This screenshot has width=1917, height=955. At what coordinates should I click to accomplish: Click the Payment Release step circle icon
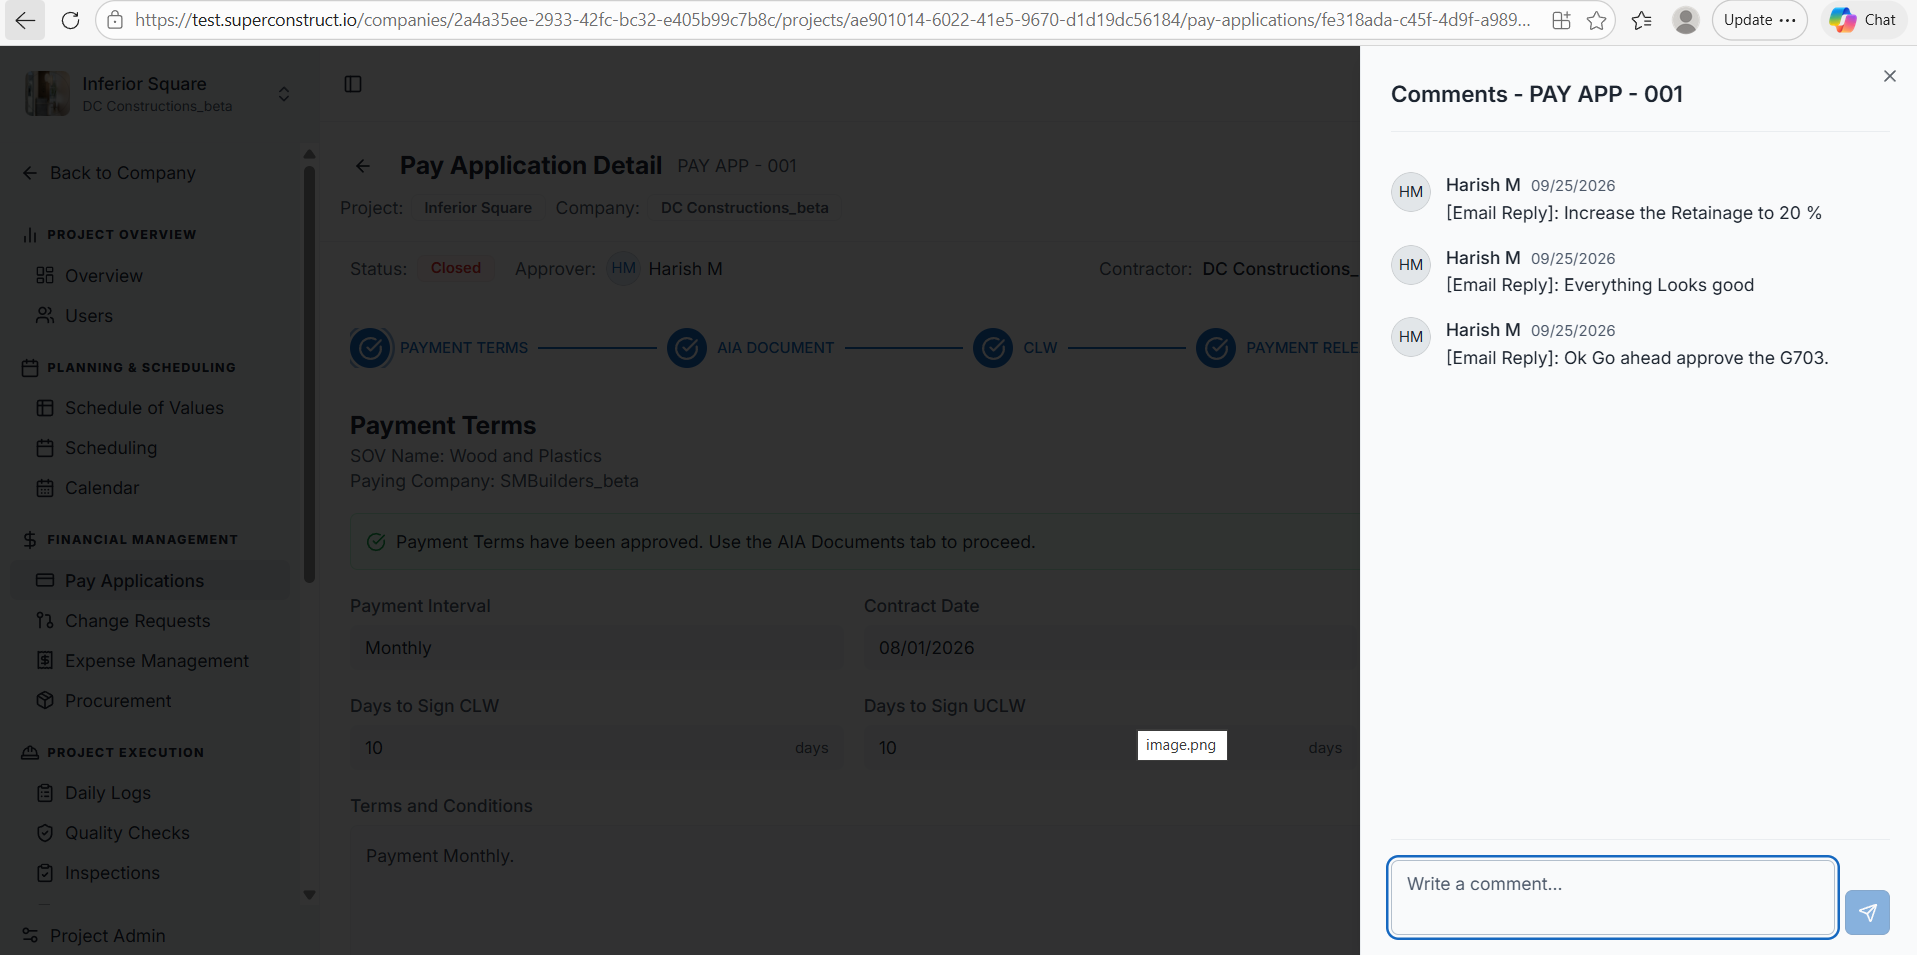(x=1216, y=348)
